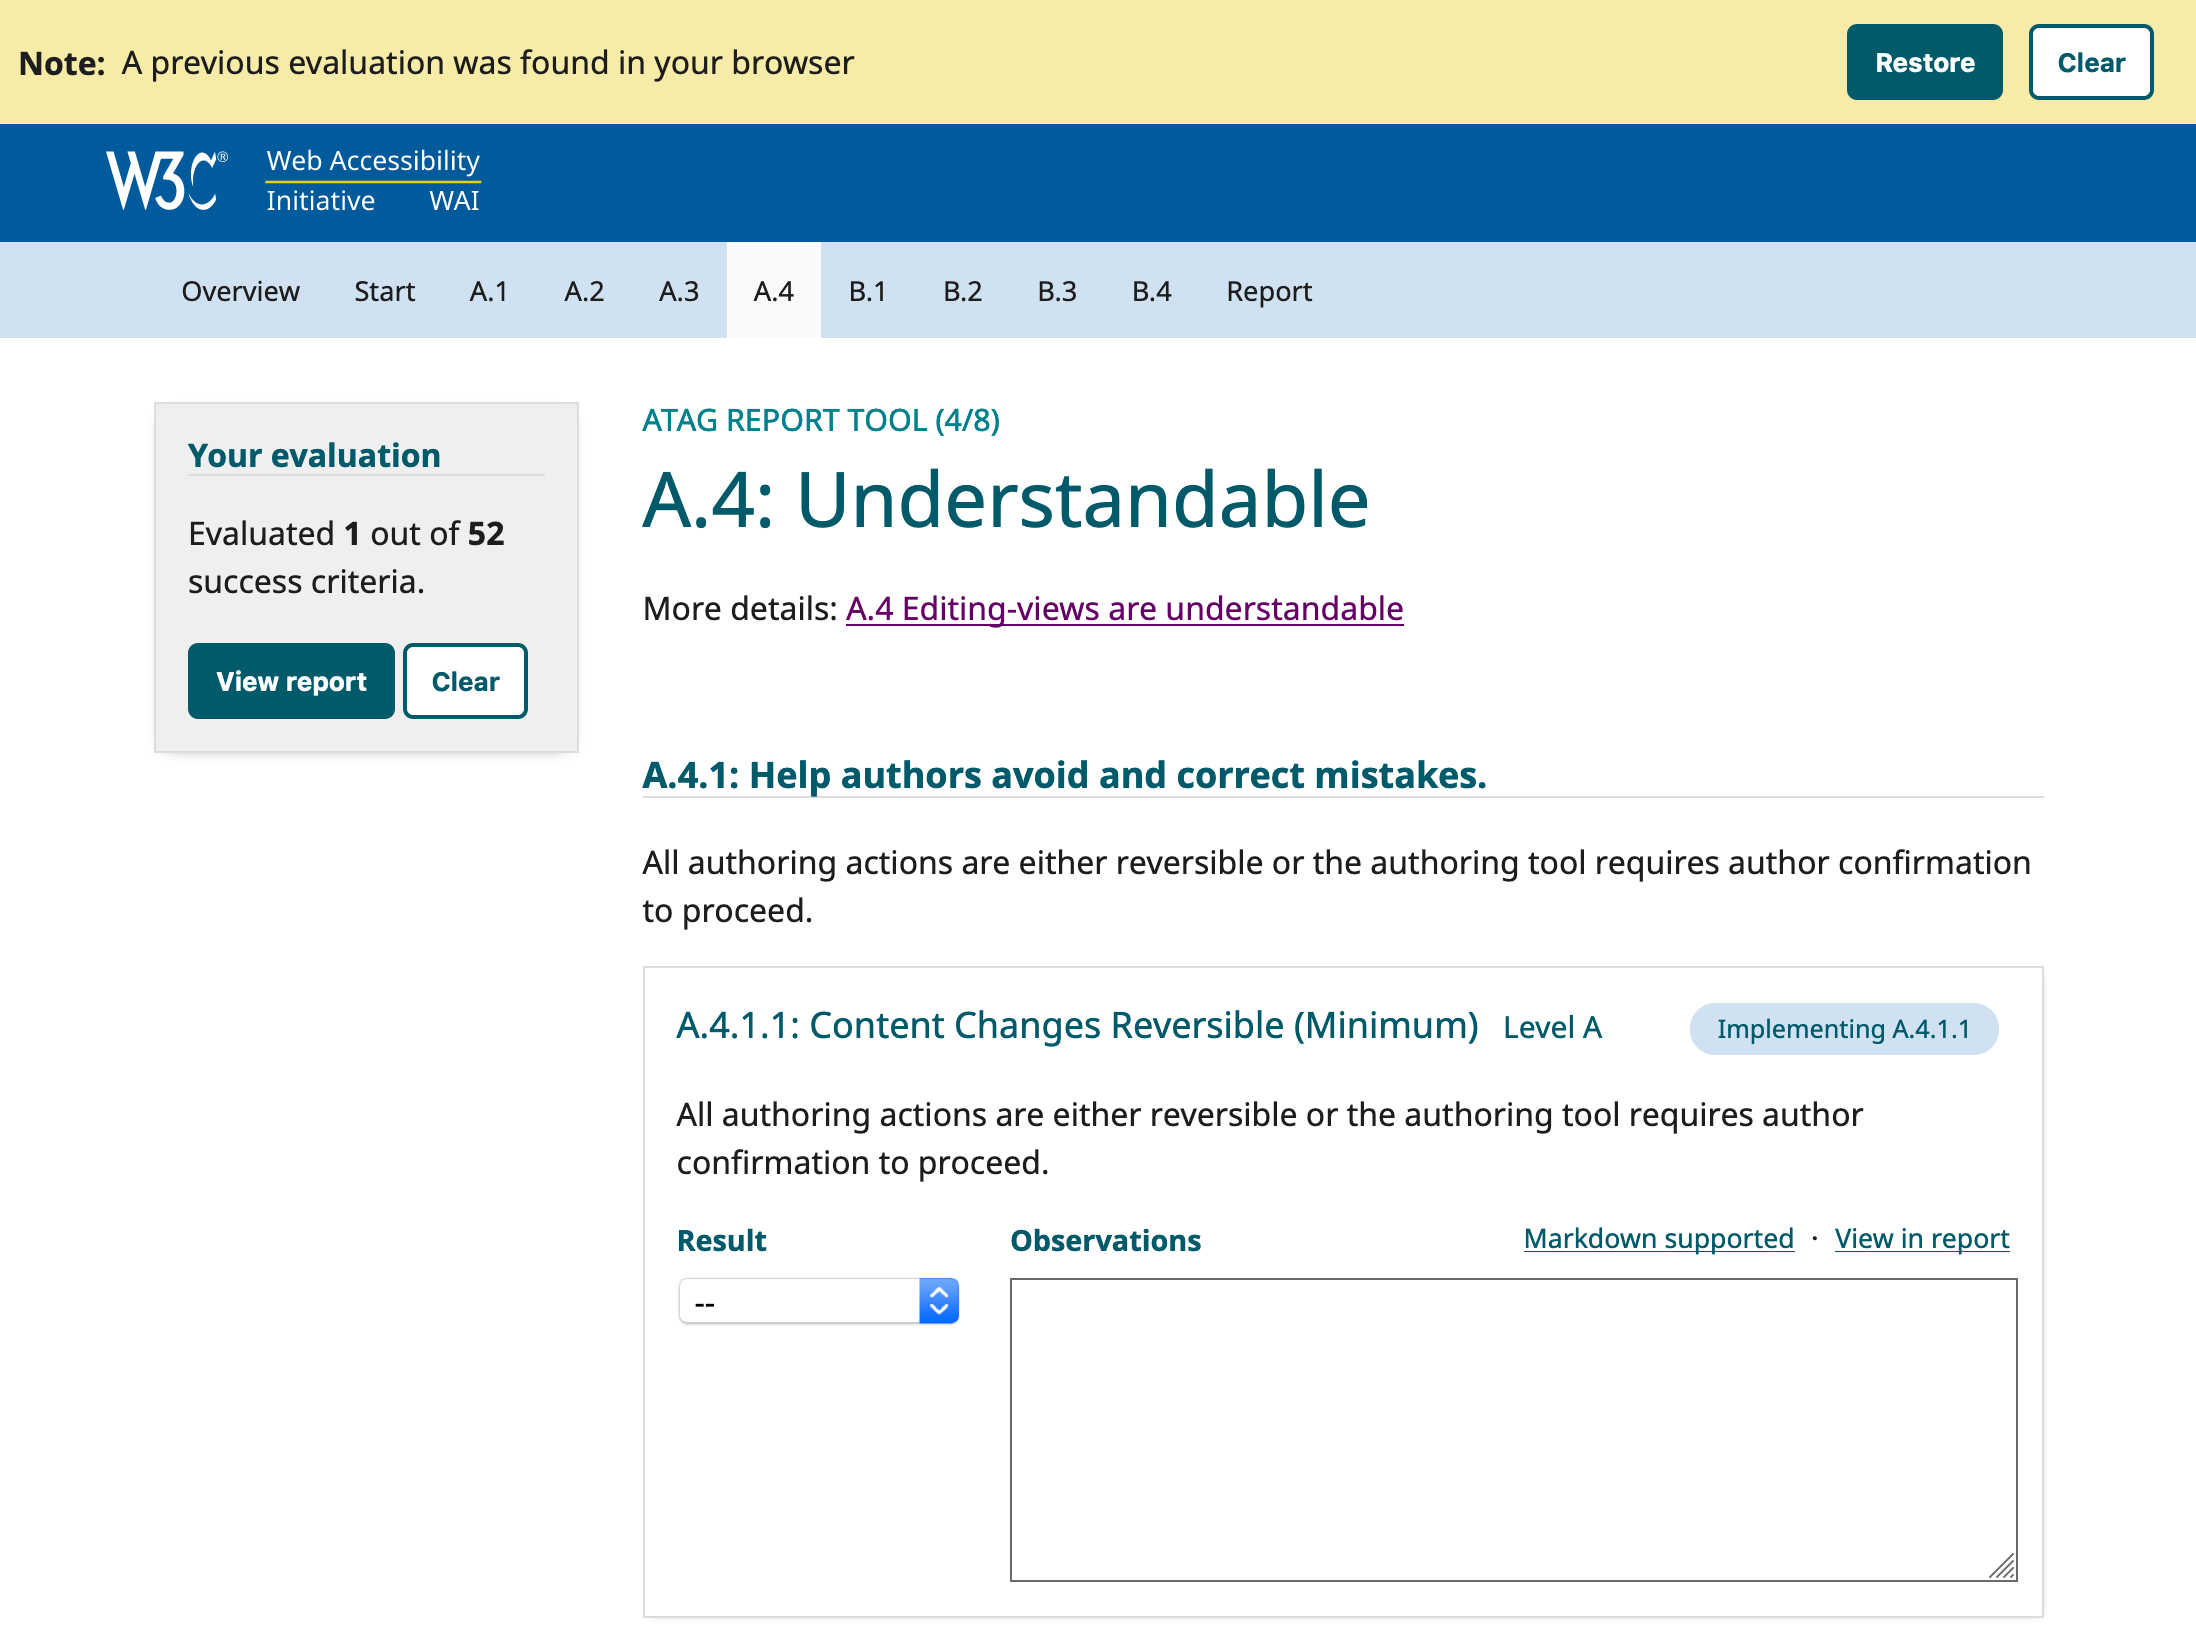This screenshot has width=2196, height=1644.
Task: Click the Web Accessibility Initiative WAI link
Action: point(373,180)
